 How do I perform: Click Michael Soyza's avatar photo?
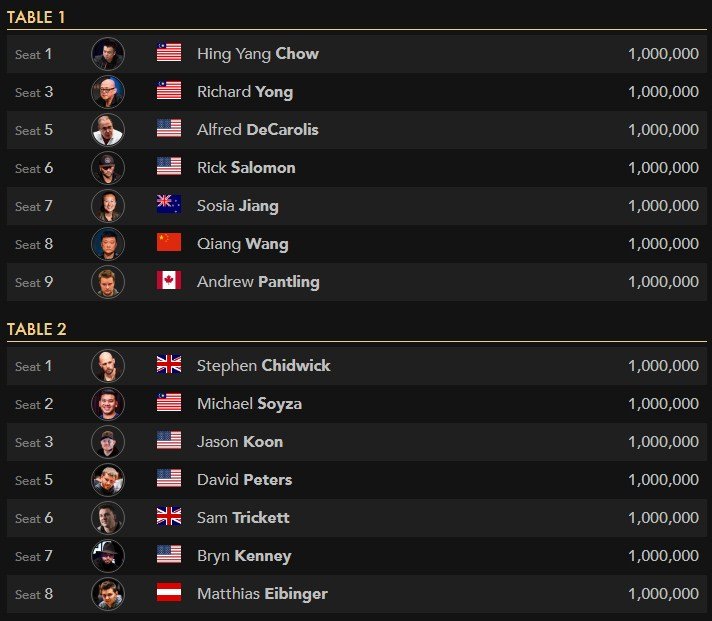pyautogui.click(x=108, y=404)
